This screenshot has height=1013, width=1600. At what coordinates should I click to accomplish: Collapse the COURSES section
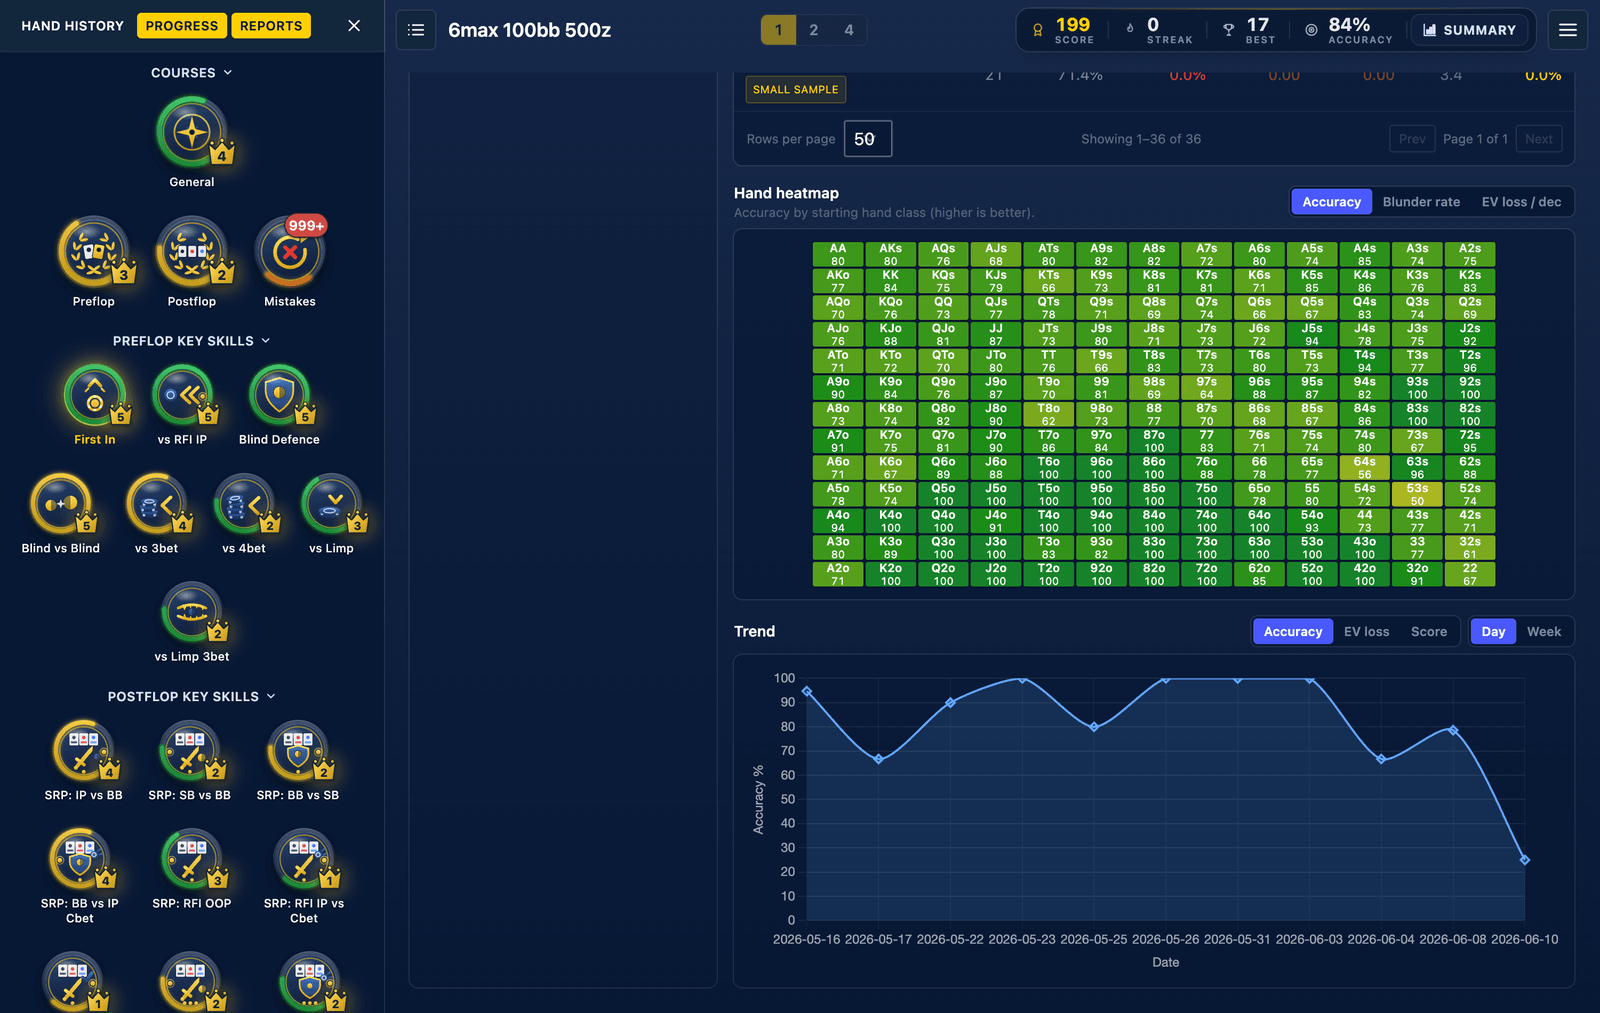[x=192, y=73]
